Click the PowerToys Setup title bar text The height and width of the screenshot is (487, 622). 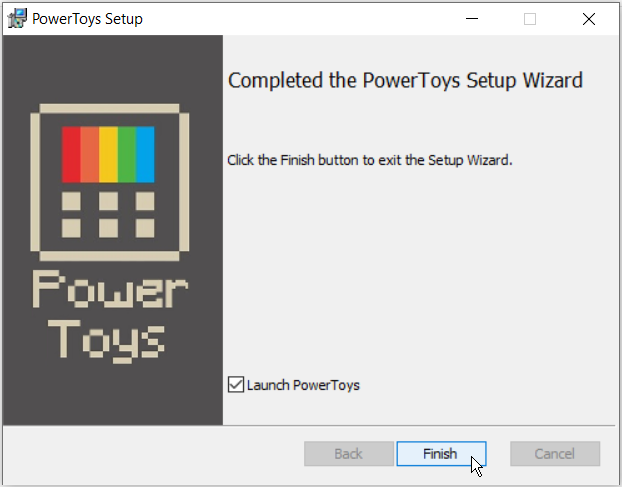pyautogui.click(x=87, y=19)
